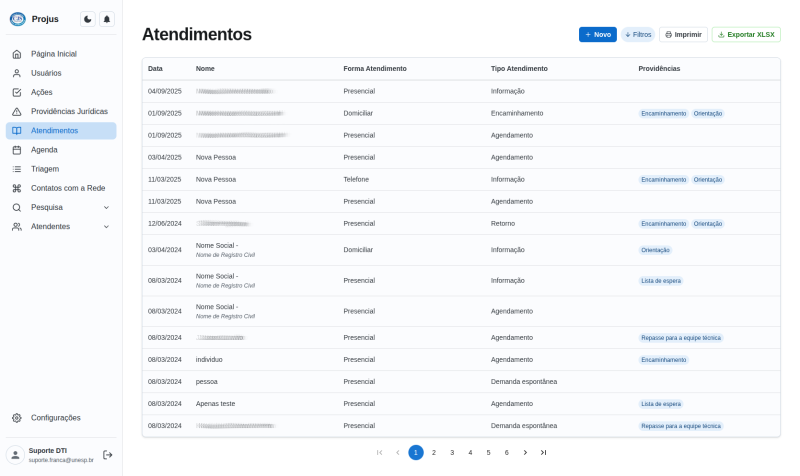Go to last page of pagination

point(543,452)
